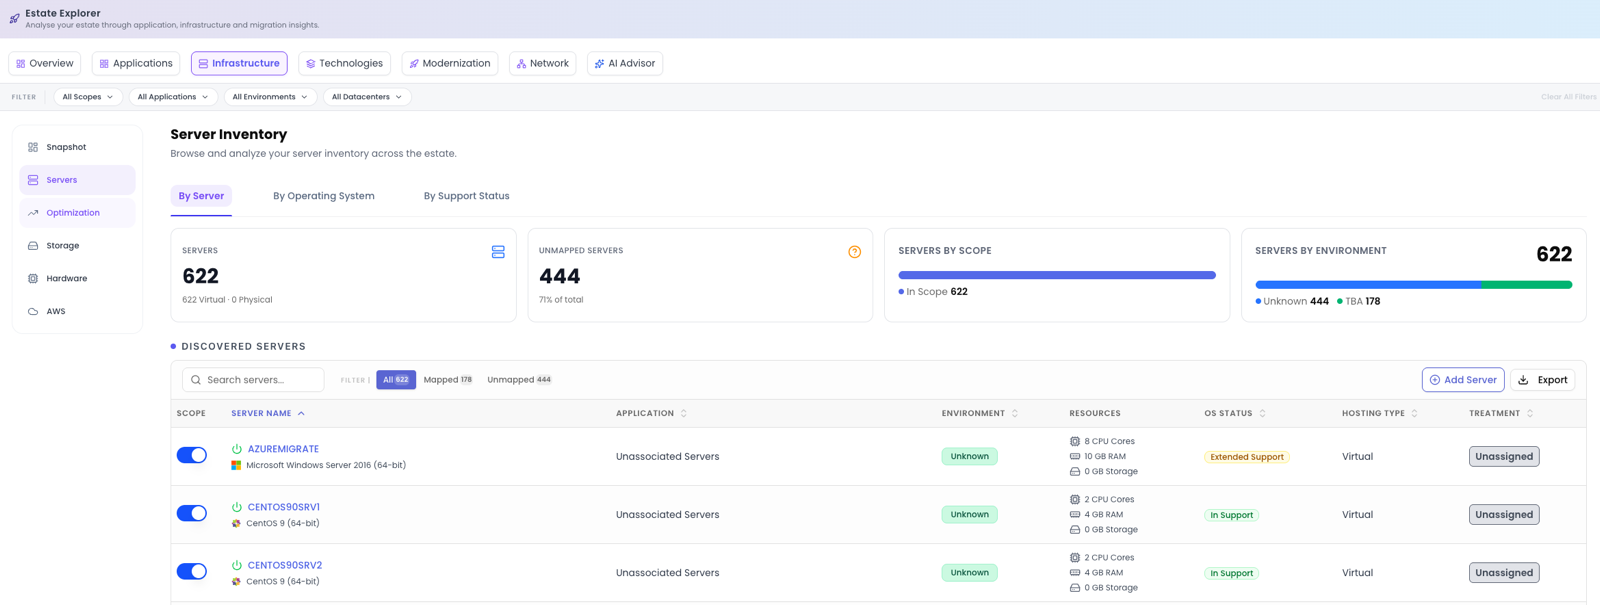Click the Search servers input field

253,380
